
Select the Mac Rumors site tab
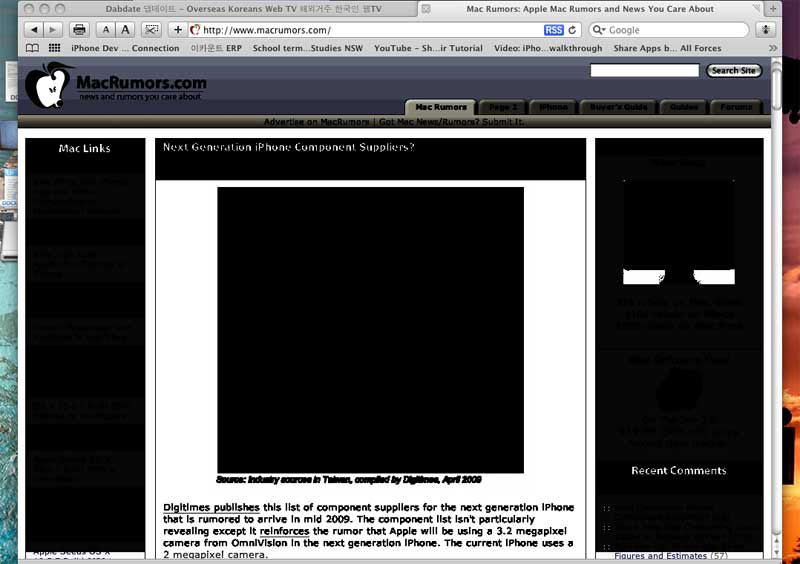(x=441, y=107)
